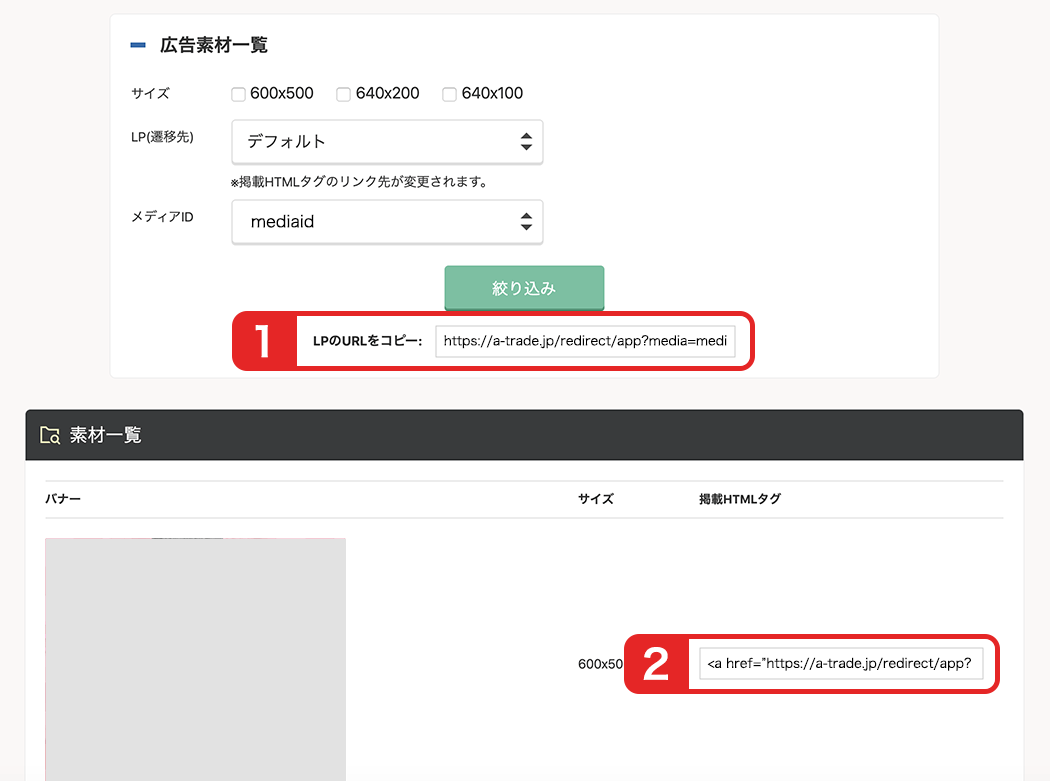Expand the メディアID mediaid dropdown

pos(387,222)
